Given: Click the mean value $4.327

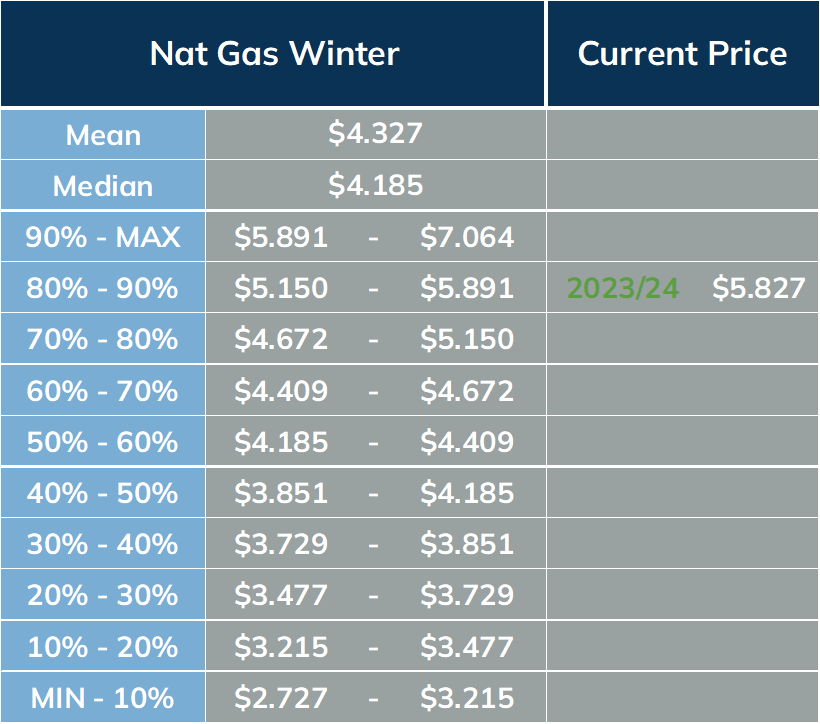Looking at the screenshot, I should (375, 133).
